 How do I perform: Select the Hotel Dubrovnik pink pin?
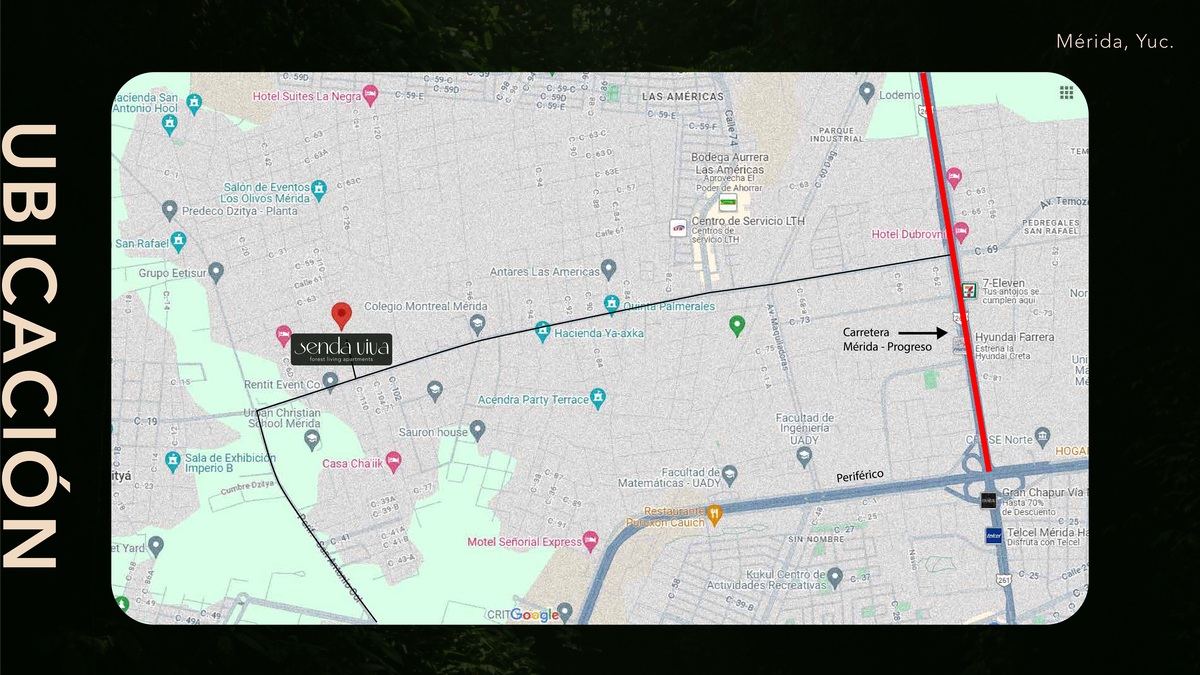[961, 233]
